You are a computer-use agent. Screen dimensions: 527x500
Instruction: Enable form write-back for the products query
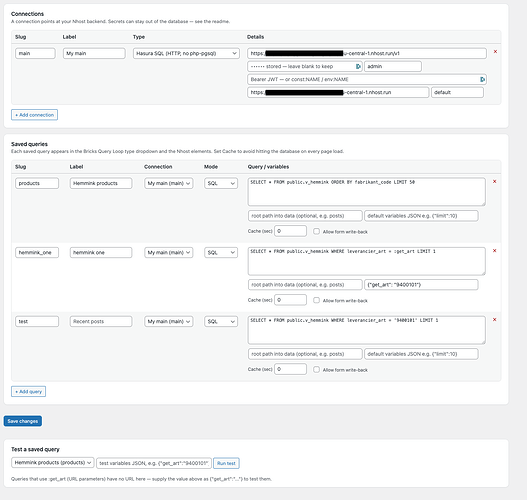[x=316, y=232]
